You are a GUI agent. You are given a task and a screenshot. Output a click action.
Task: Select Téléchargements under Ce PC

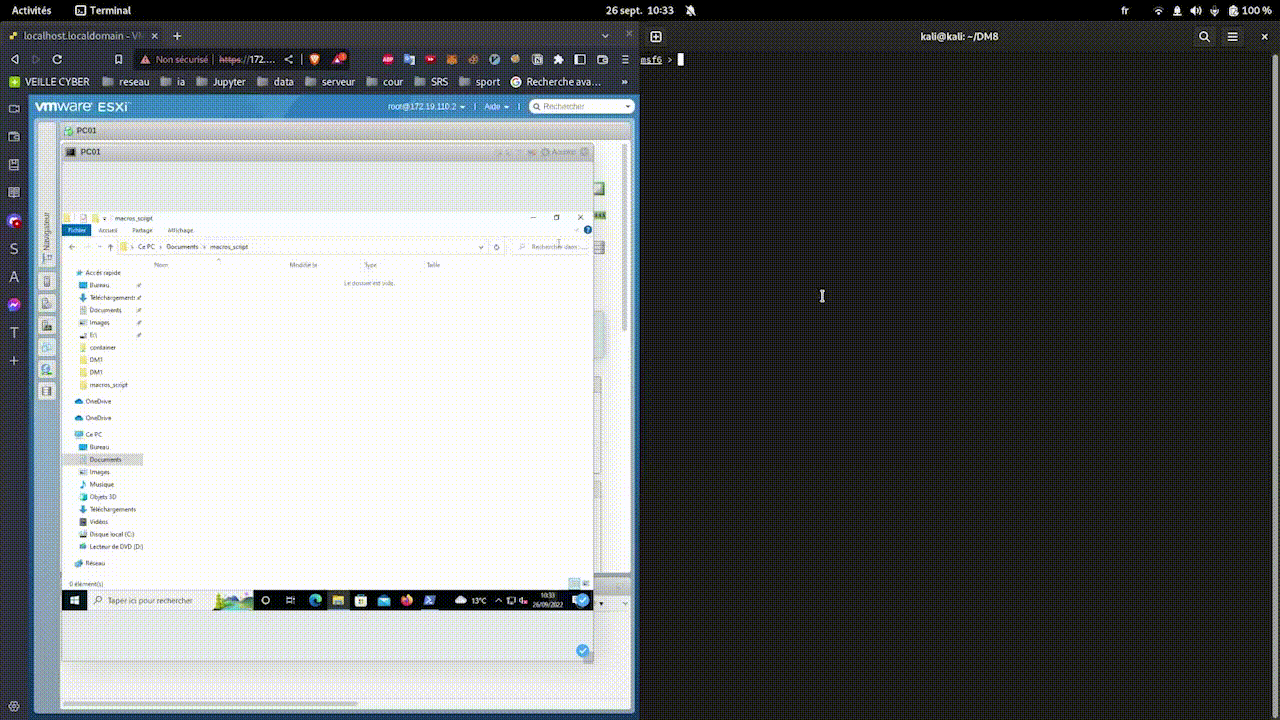(112, 509)
